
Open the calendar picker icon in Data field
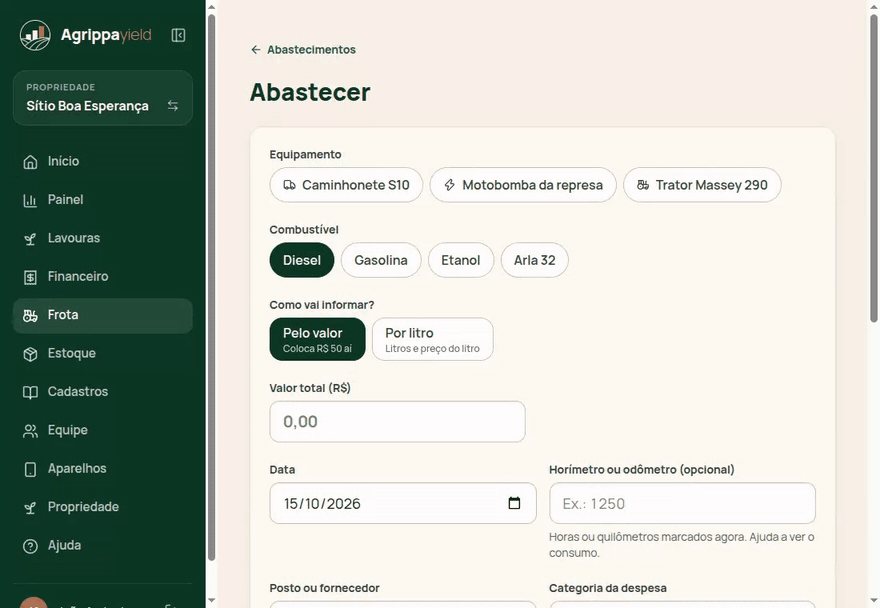pos(514,503)
